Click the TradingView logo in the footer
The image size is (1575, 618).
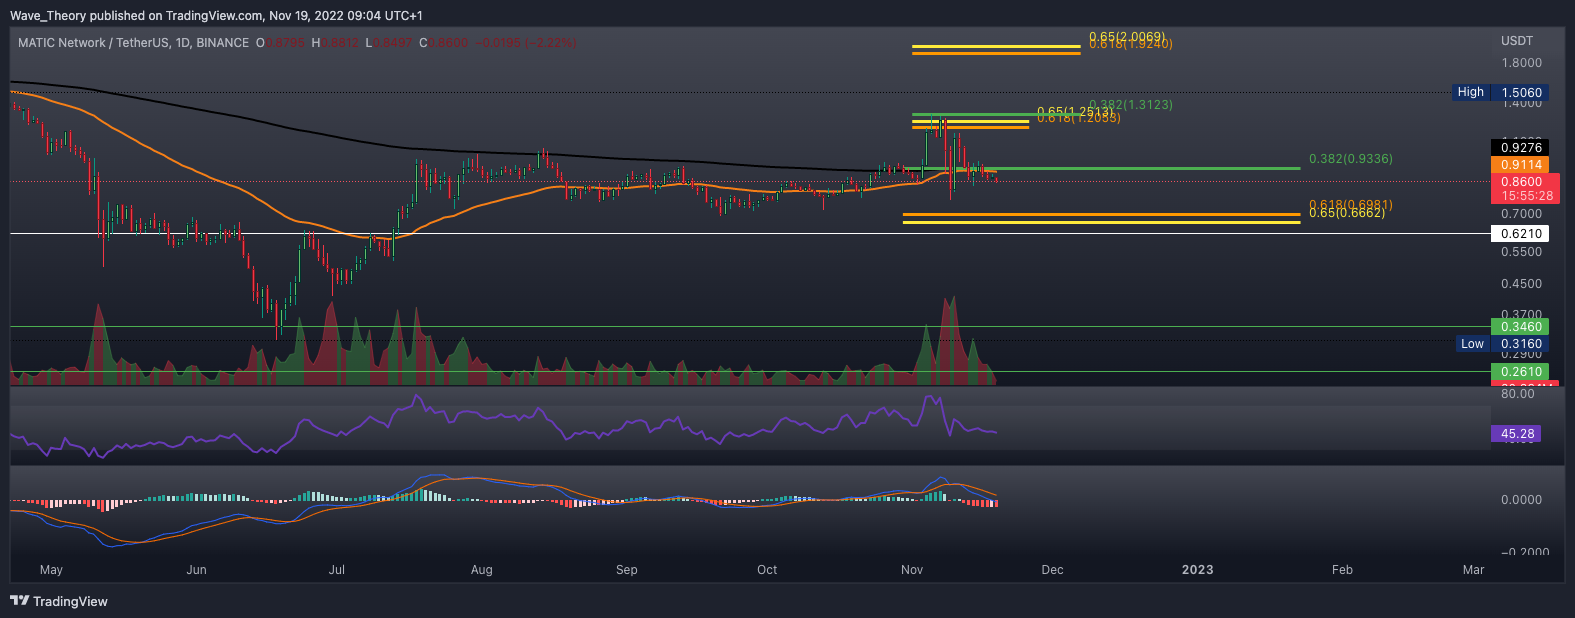59,601
